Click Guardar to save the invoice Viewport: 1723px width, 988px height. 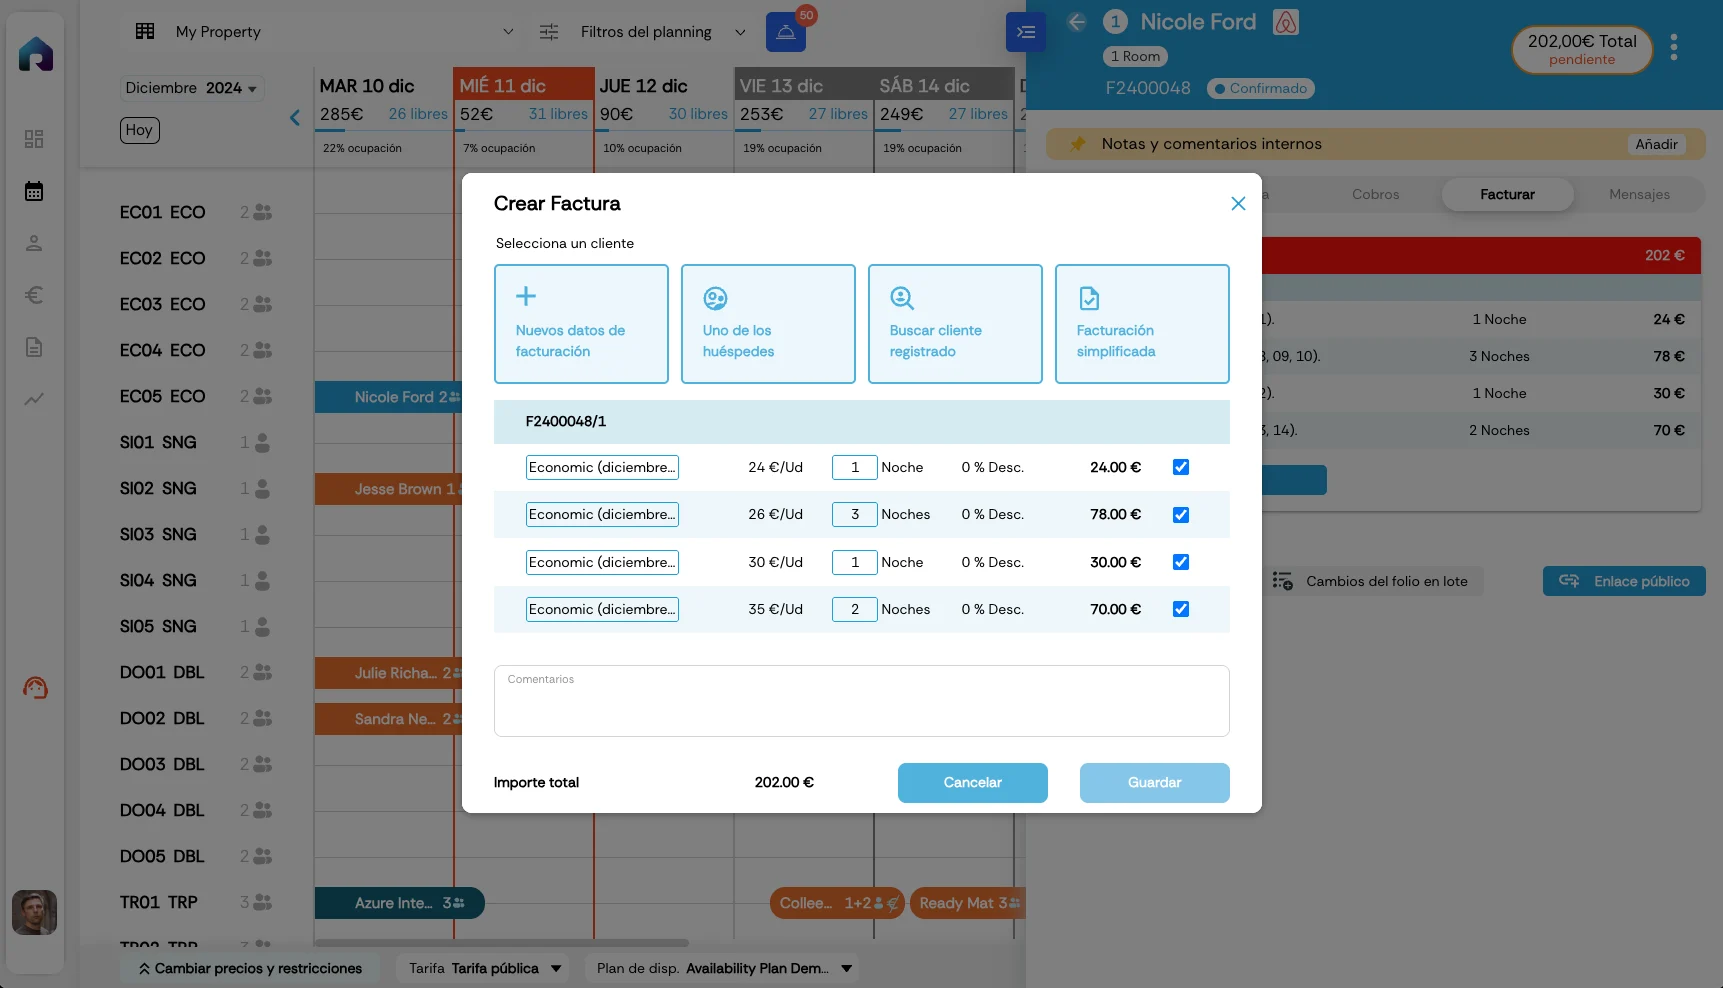pyautogui.click(x=1155, y=783)
